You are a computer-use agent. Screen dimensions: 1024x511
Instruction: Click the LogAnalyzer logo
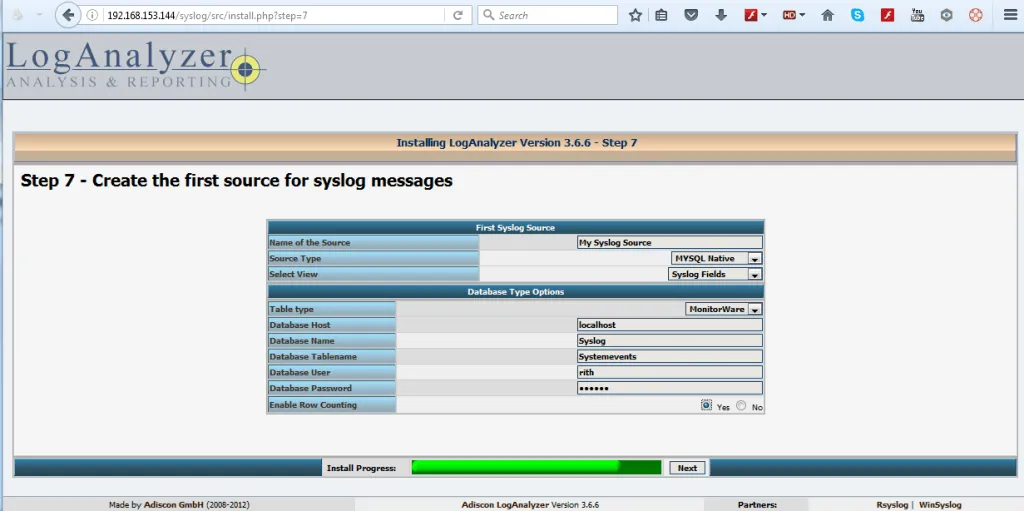[x=136, y=65]
